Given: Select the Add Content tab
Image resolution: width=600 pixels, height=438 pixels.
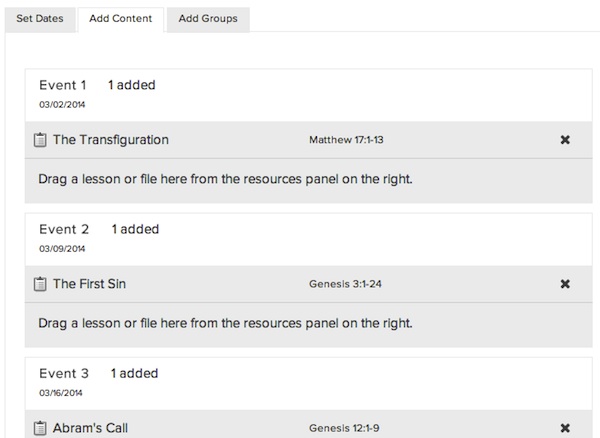Looking at the screenshot, I should 120,19.
